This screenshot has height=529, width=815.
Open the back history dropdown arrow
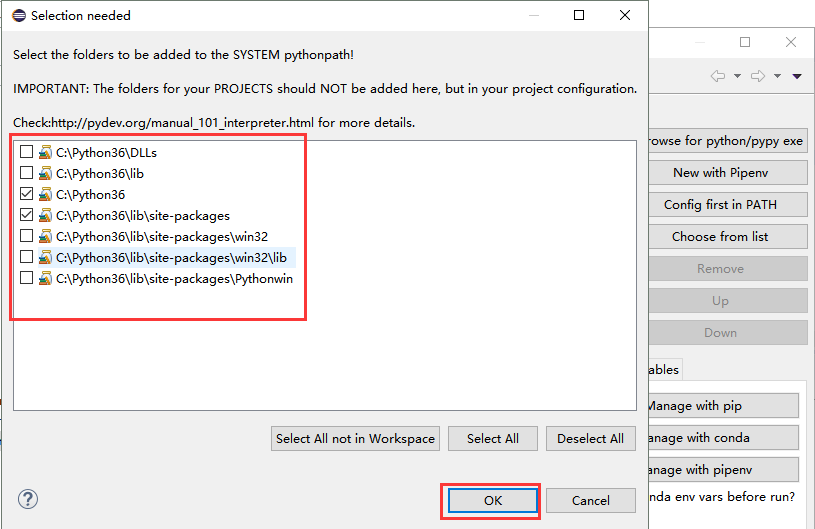click(x=737, y=76)
